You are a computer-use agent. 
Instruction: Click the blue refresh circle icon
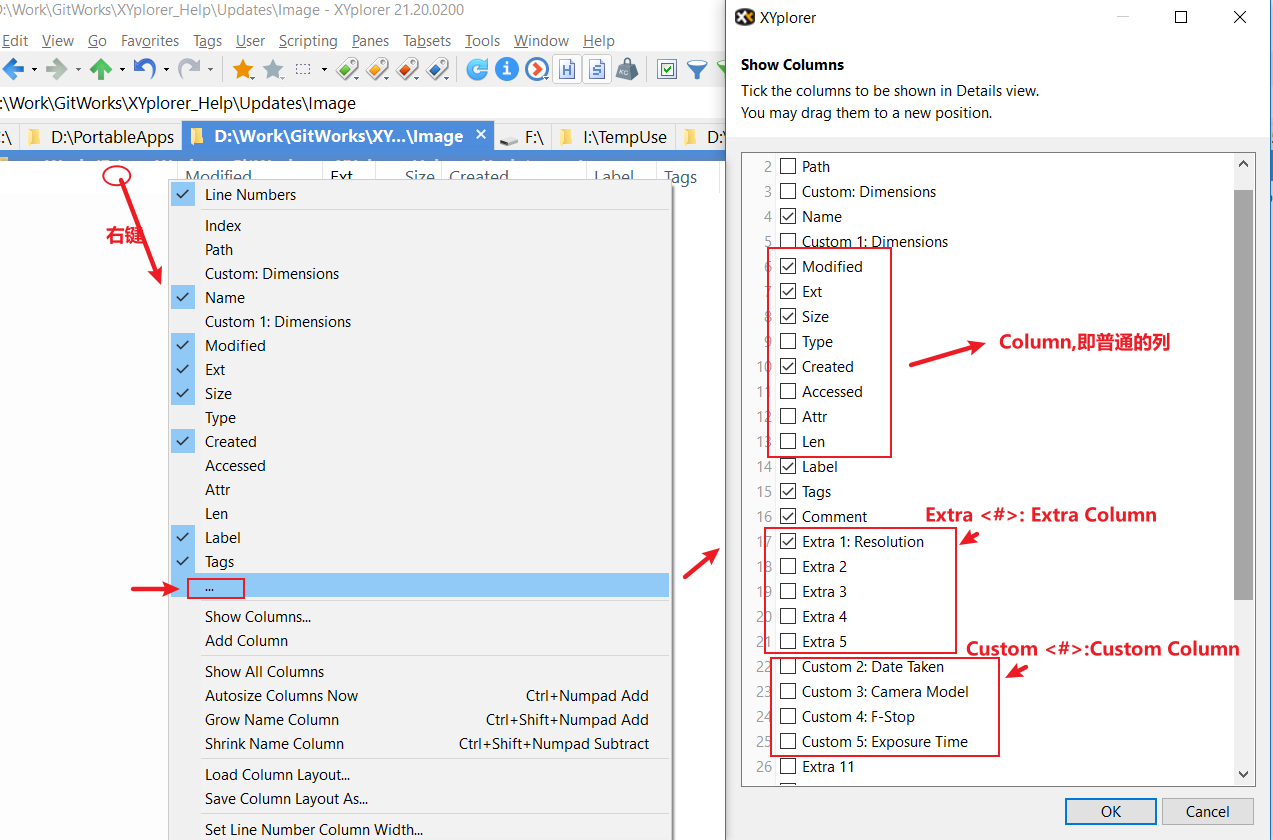(x=478, y=69)
